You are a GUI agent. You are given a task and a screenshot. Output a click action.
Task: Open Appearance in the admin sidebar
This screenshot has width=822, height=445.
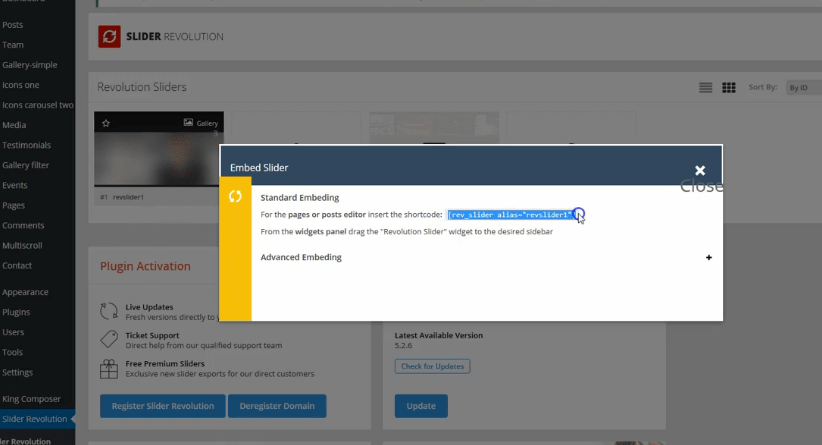[x=25, y=292]
